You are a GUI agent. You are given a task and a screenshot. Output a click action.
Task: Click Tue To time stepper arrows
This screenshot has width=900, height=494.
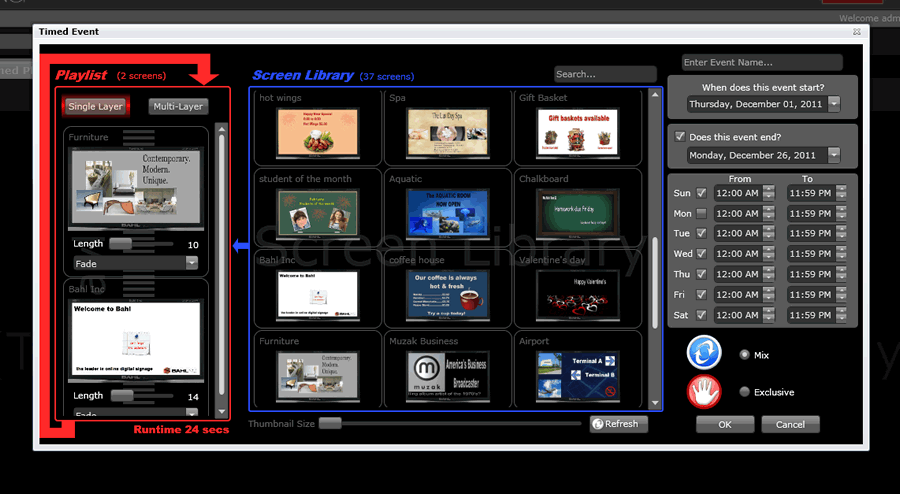coord(841,234)
